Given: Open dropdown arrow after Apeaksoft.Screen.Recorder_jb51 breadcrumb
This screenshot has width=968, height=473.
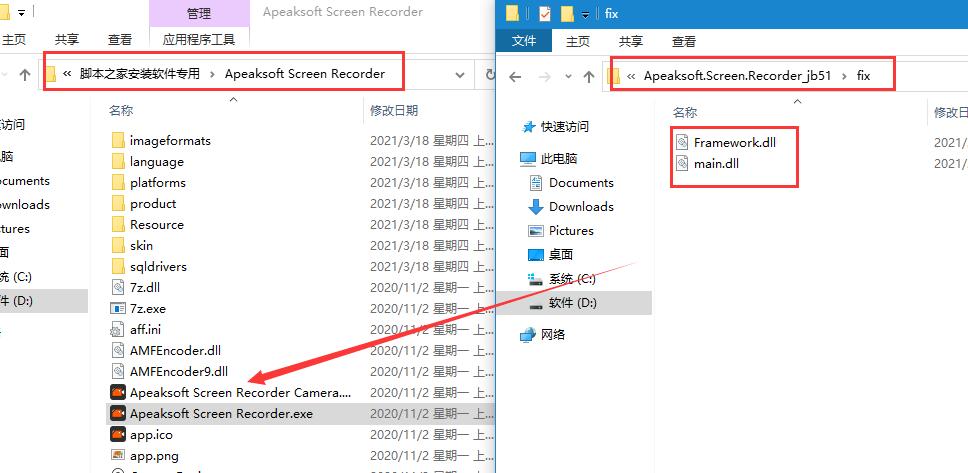Looking at the screenshot, I should [x=844, y=76].
